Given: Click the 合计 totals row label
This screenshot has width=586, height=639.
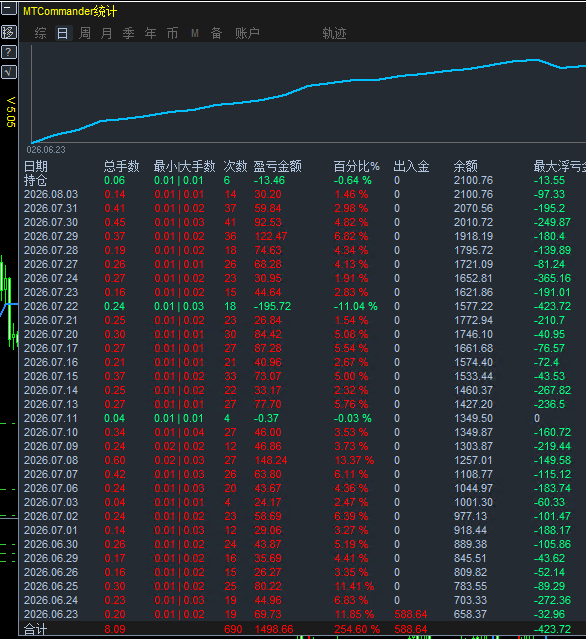Looking at the screenshot, I should pyautogui.click(x=35, y=630).
